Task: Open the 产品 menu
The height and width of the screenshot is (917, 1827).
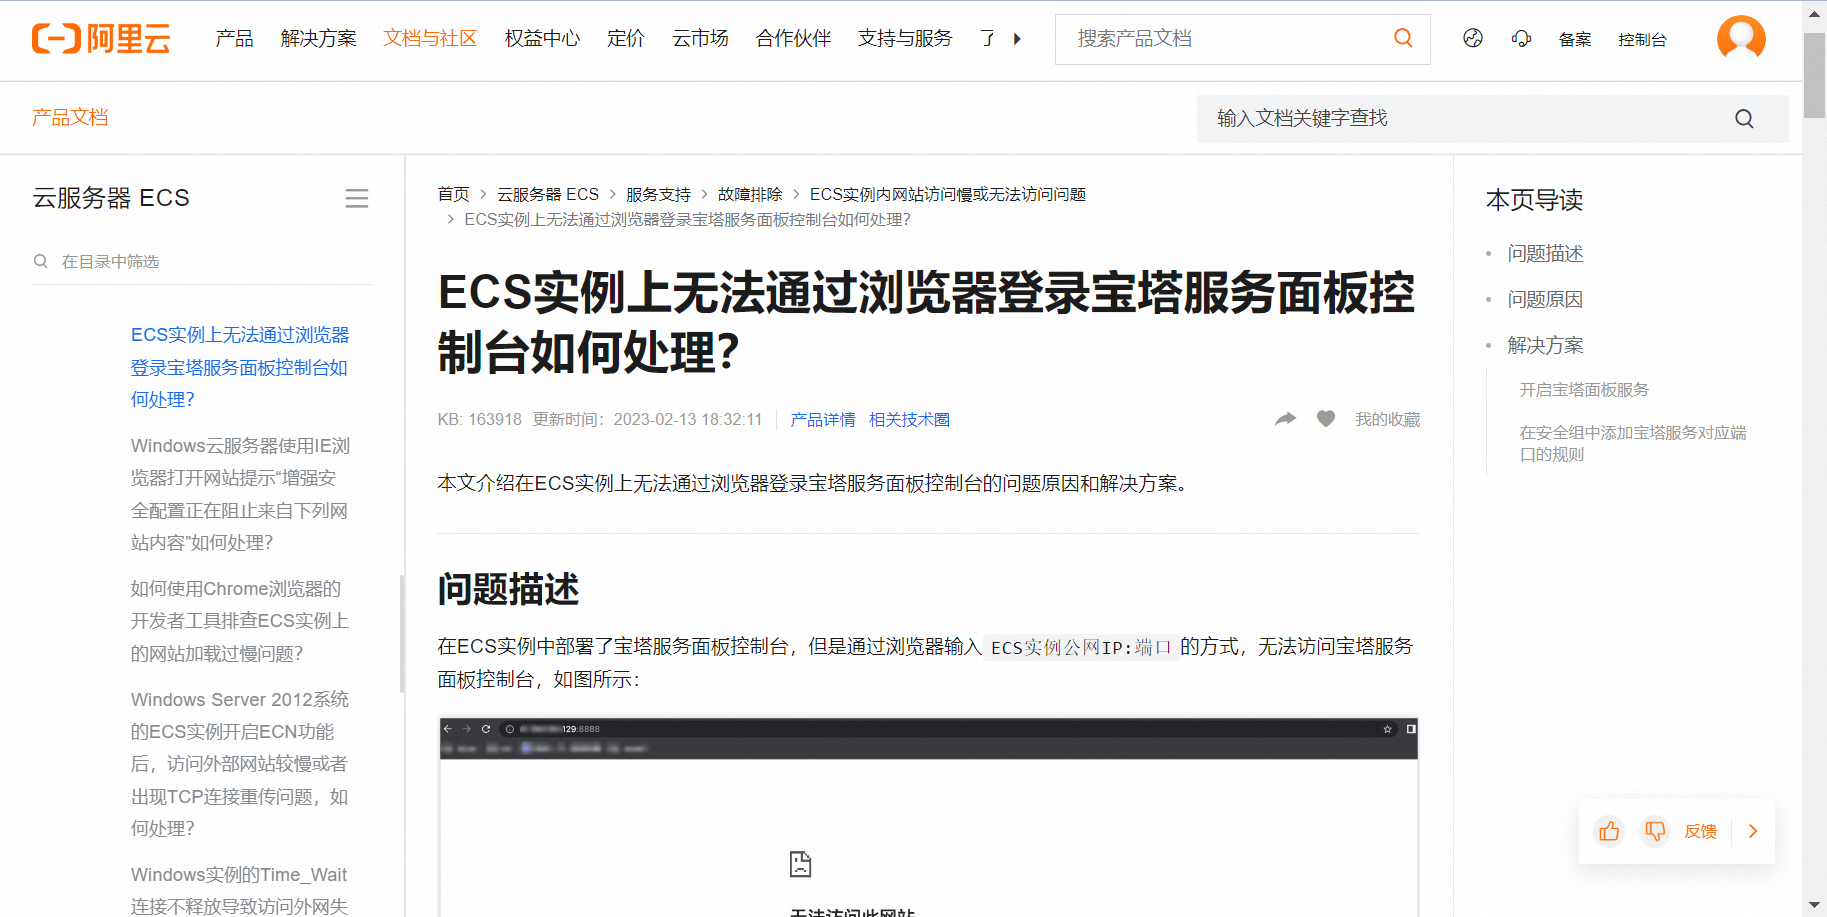Action: (x=234, y=39)
